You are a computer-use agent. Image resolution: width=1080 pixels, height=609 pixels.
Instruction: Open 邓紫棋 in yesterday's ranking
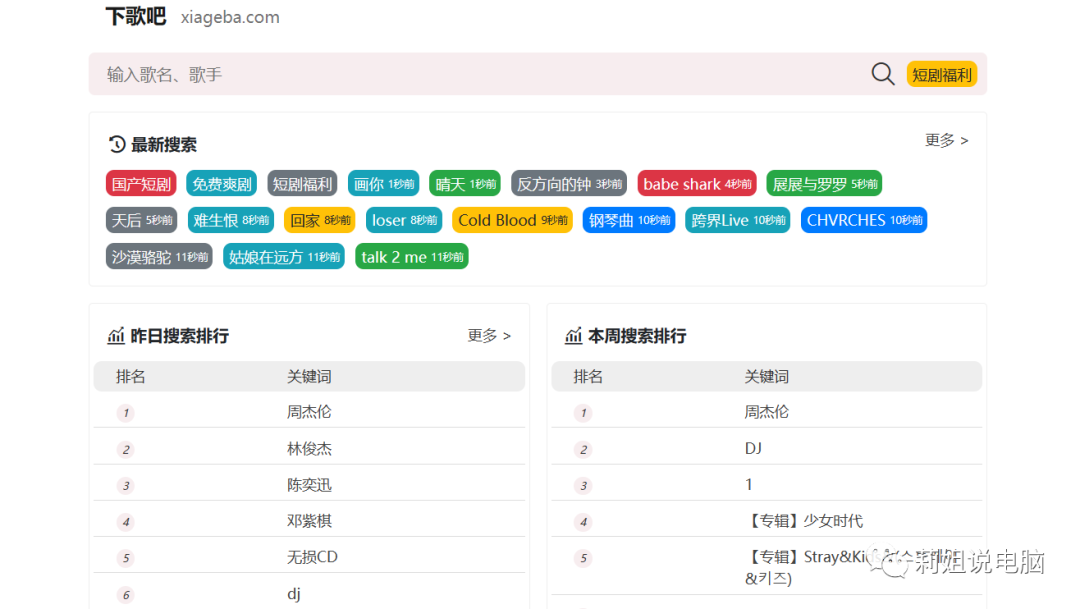point(309,521)
